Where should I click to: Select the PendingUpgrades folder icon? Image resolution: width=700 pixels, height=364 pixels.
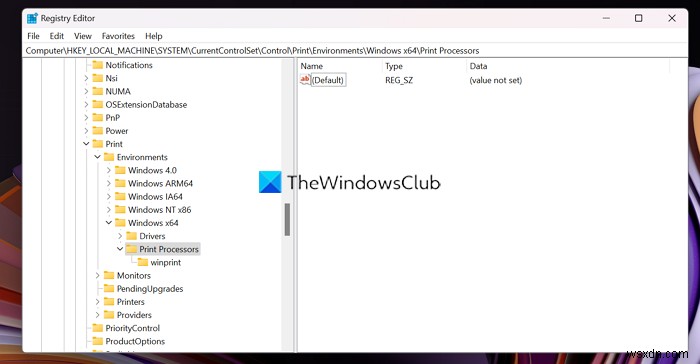coord(109,289)
